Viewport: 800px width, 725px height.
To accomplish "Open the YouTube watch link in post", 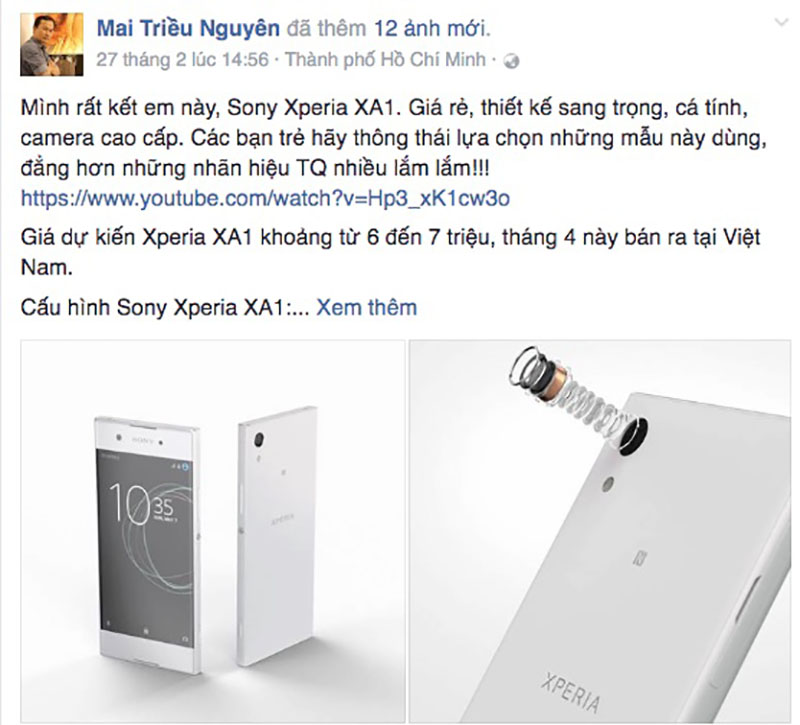I will [265, 198].
